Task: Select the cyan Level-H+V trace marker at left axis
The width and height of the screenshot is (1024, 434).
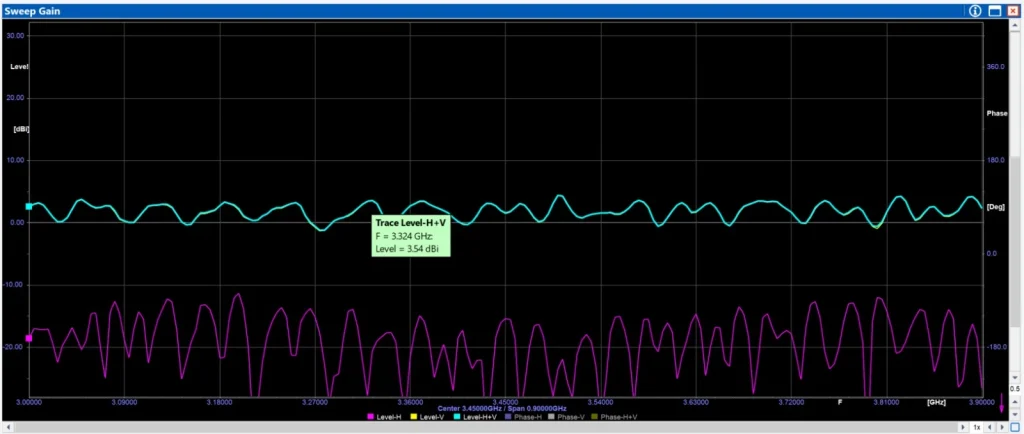Action: [29, 206]
